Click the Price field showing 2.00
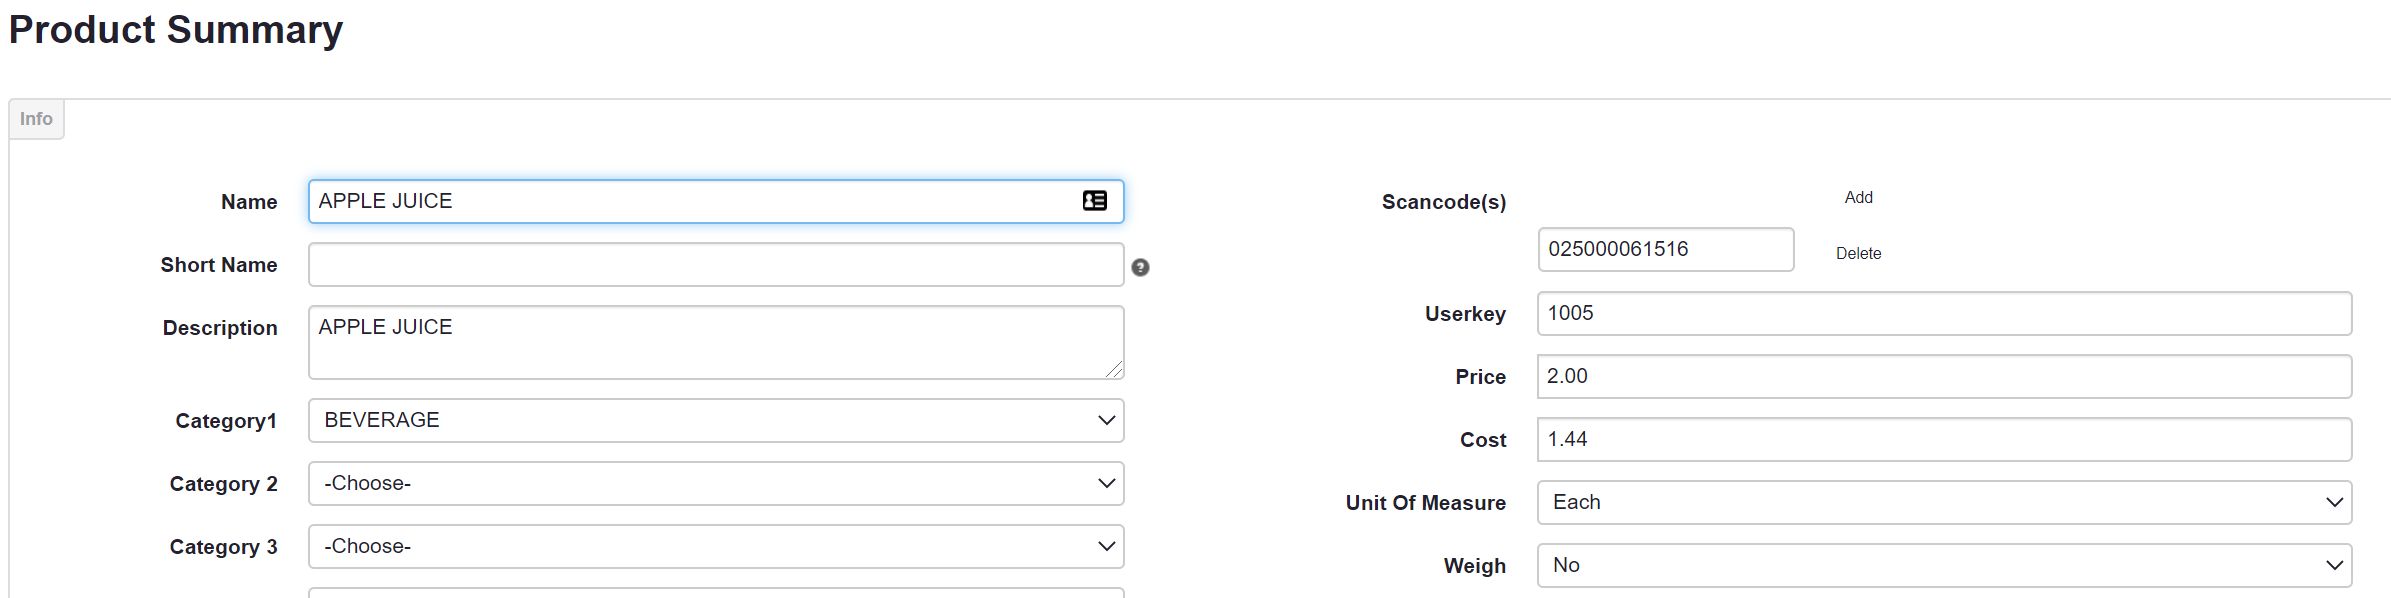Image resolution: width=2391 pixels, height=598 pixels. (1943, 376)
